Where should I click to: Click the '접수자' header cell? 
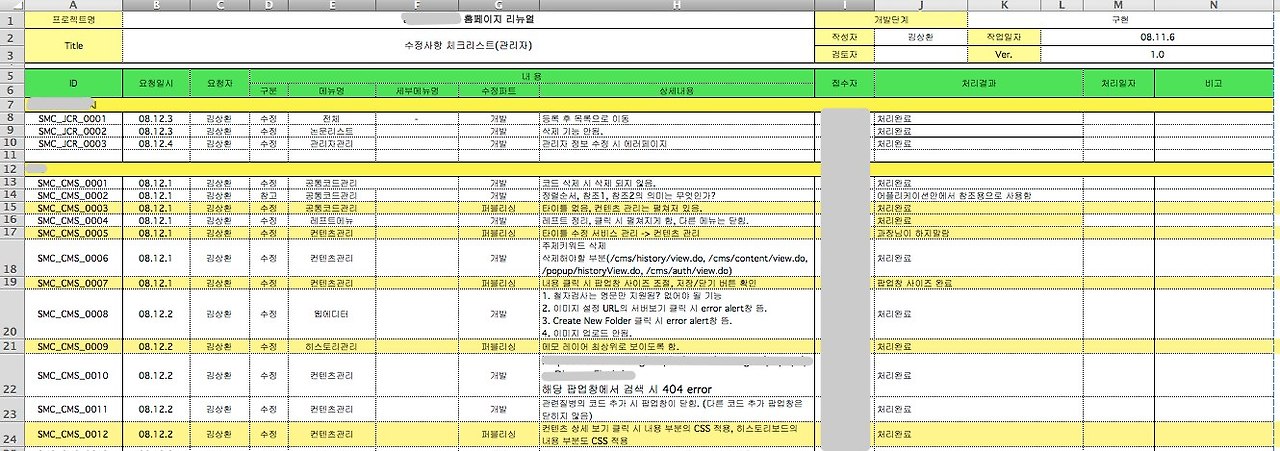[x=844, y=83]
